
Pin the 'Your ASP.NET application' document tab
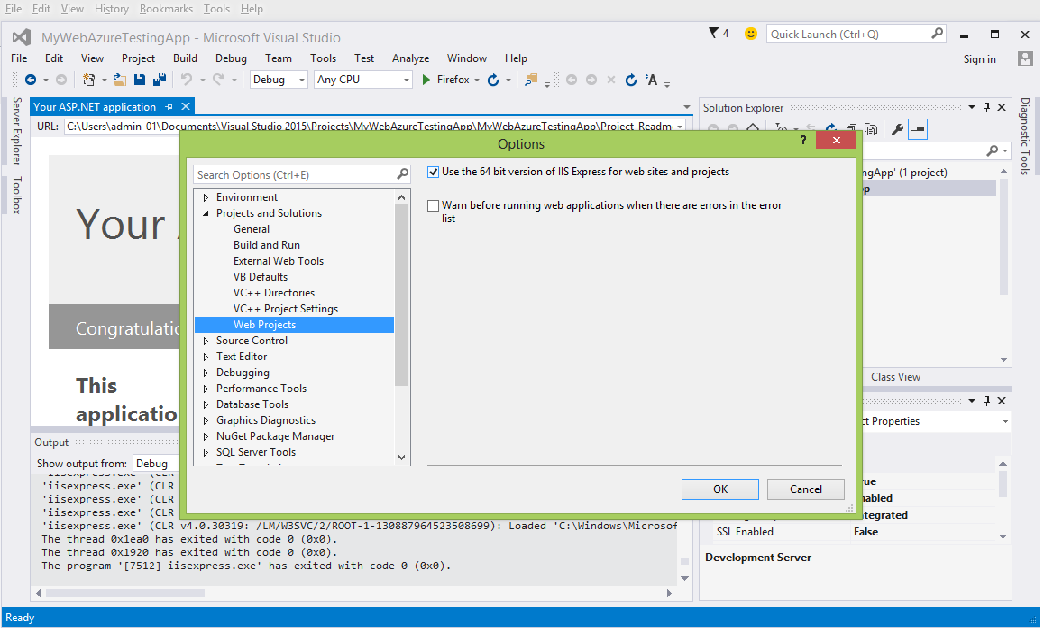pos(169,107)
